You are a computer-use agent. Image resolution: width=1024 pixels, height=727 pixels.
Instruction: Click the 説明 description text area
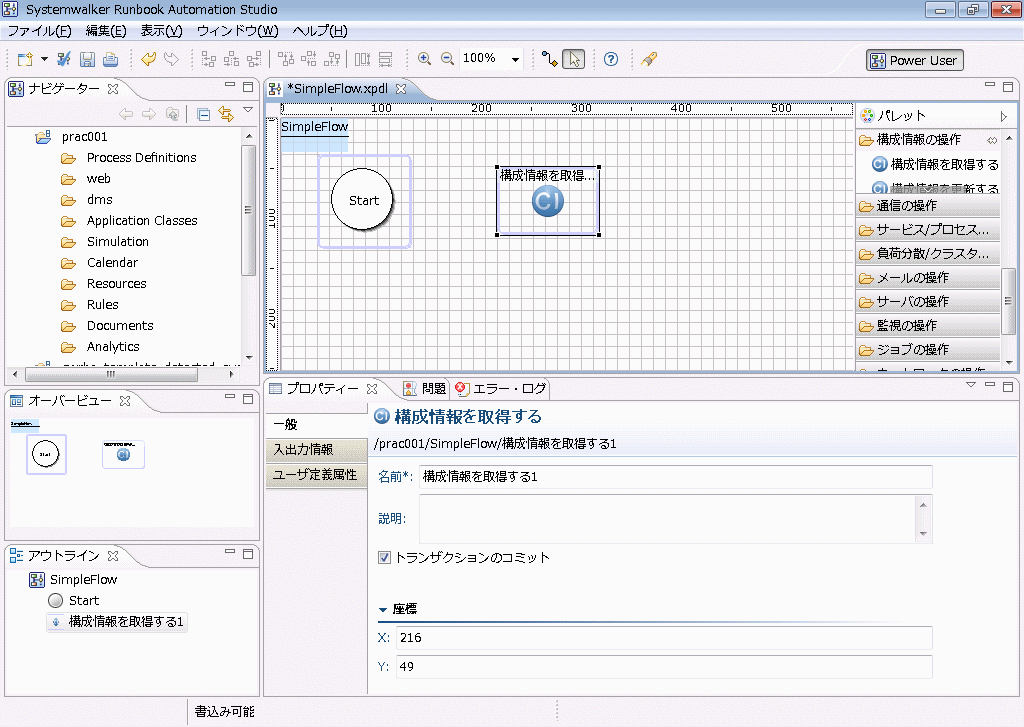coord(667,519)
